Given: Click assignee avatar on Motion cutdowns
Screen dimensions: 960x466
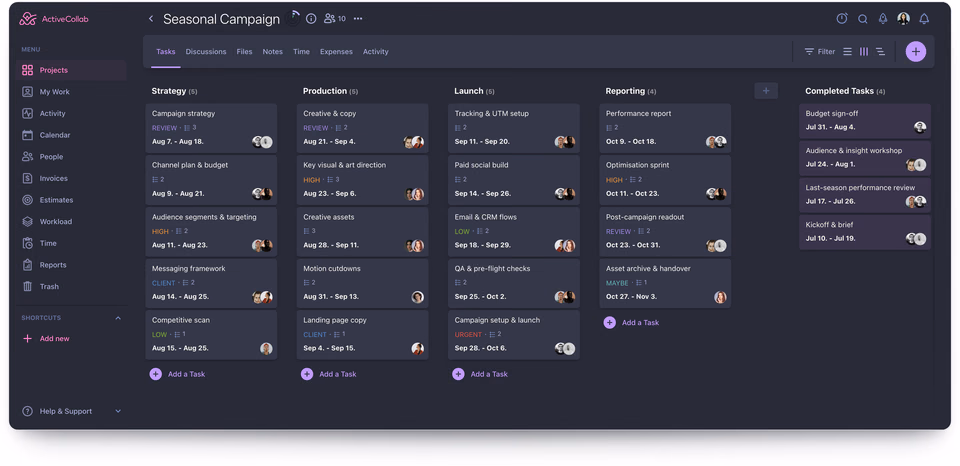Looking at the screenshot, I should pos(418,297).
